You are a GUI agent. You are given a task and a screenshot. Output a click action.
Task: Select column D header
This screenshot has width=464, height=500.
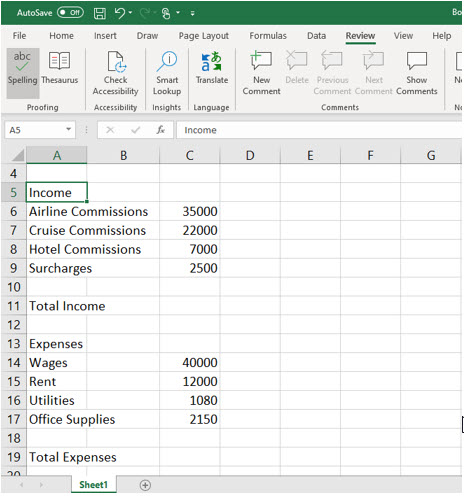(x=250, y=155)
